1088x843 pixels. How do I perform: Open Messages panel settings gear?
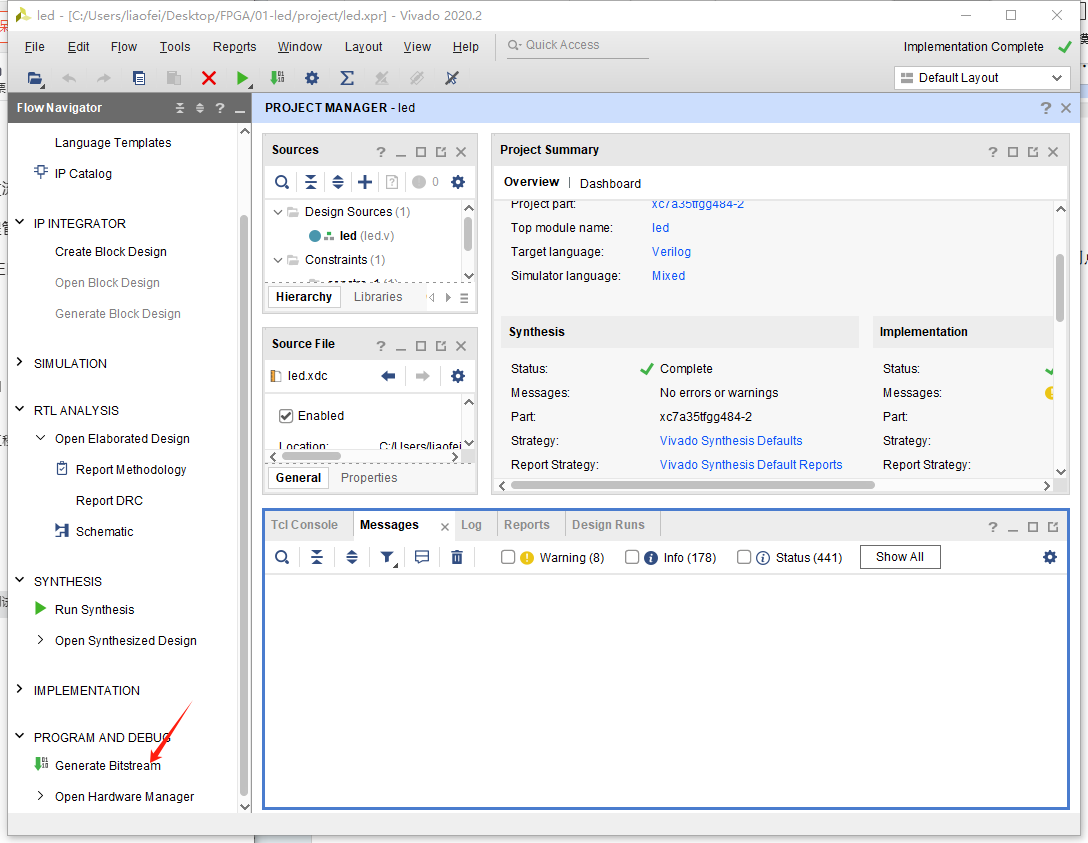point(1050,557)
